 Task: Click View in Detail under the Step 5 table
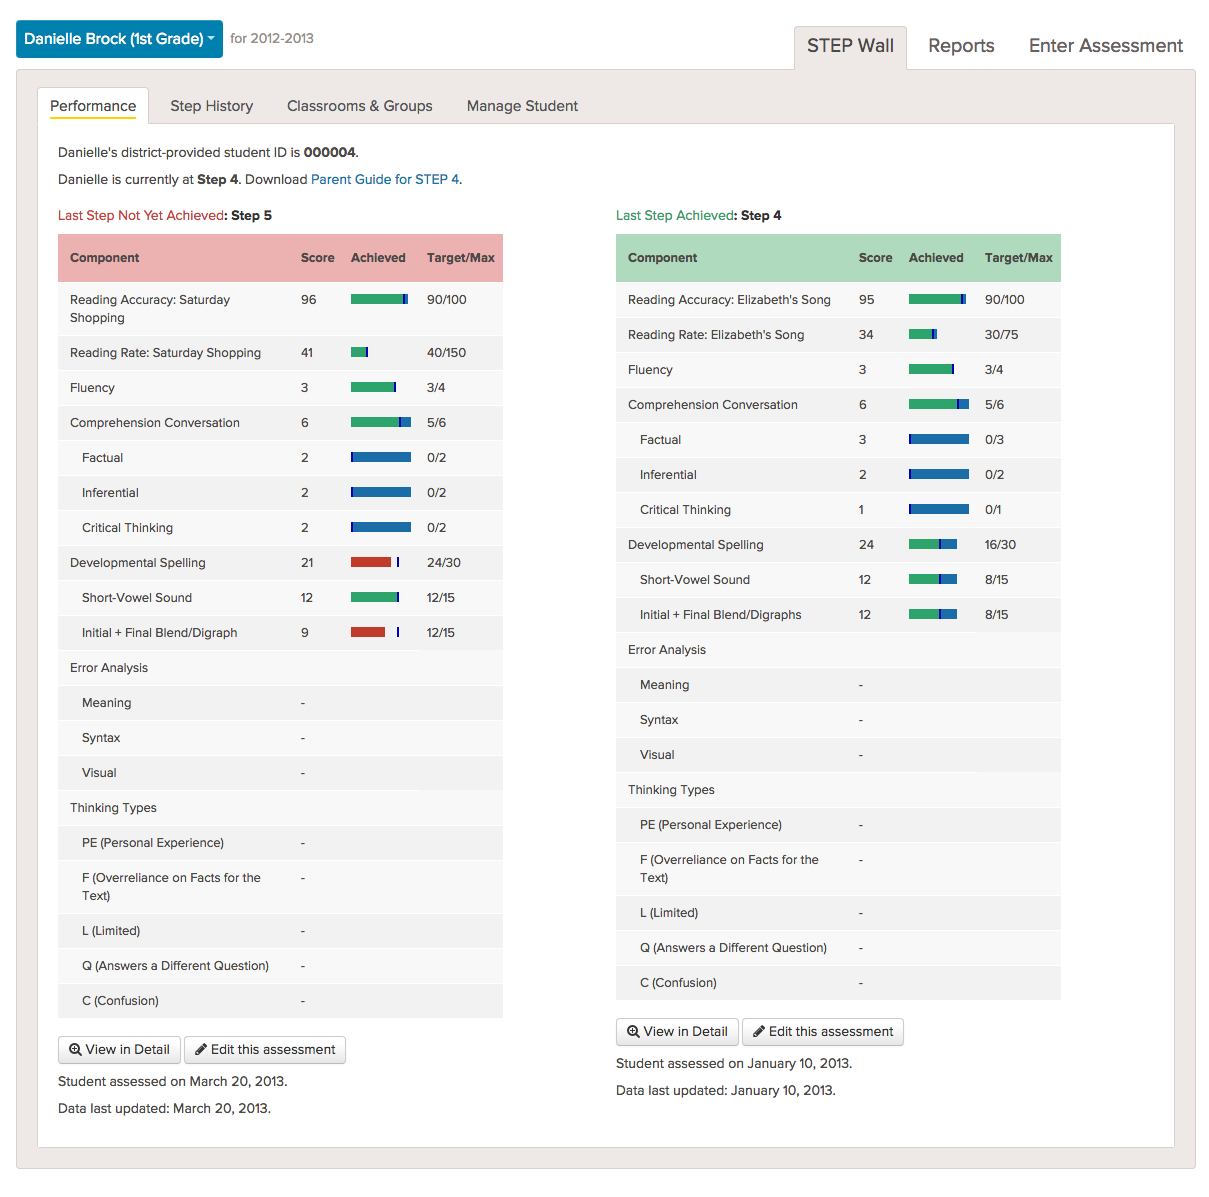click(120, 1050)
